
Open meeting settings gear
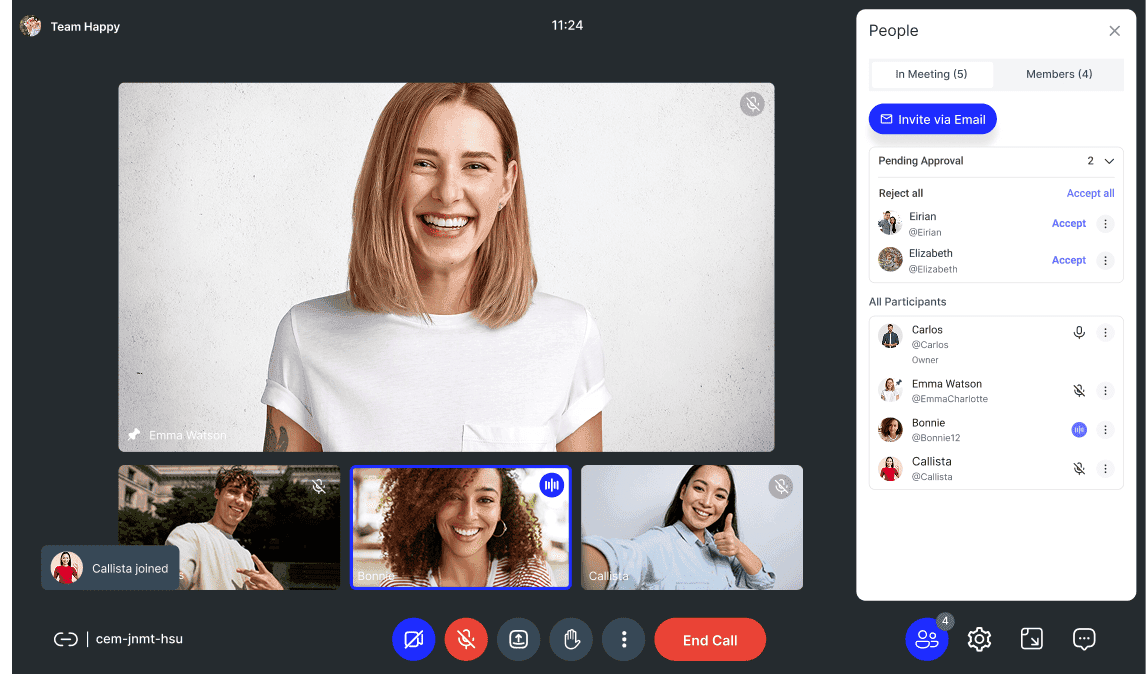(979, 639)
